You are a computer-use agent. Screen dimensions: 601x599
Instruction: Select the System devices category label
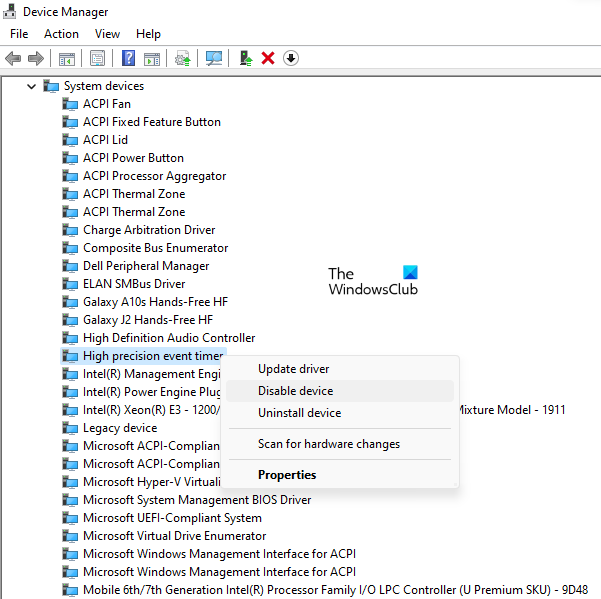pyautogui.click(x=104, y=86)
